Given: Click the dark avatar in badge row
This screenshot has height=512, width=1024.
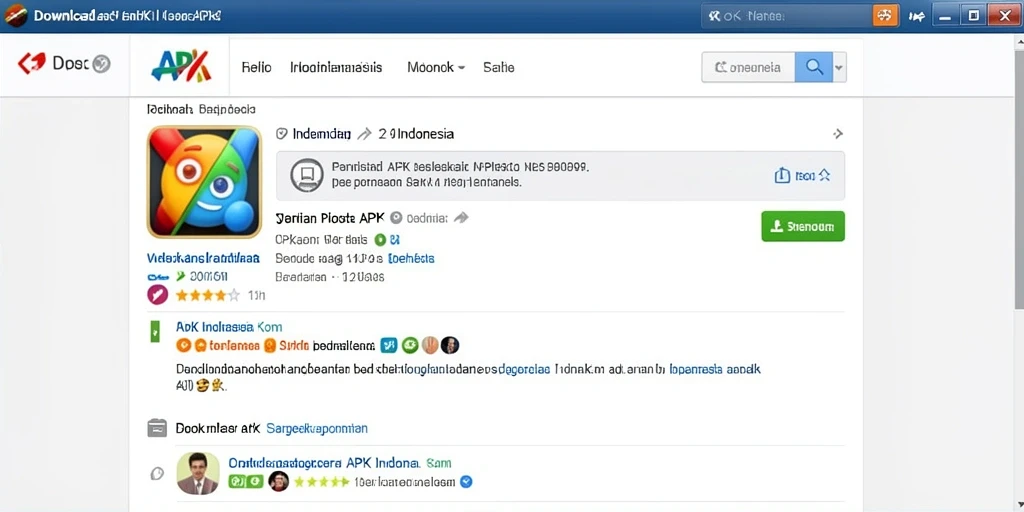Looking at the screenshot, I should coord(450,345).
